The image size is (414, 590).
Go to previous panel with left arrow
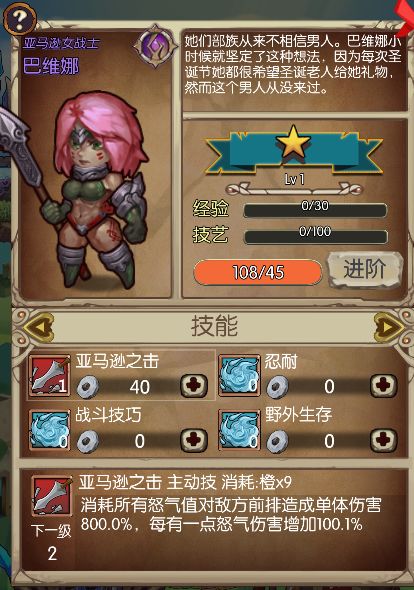[38, 327]
